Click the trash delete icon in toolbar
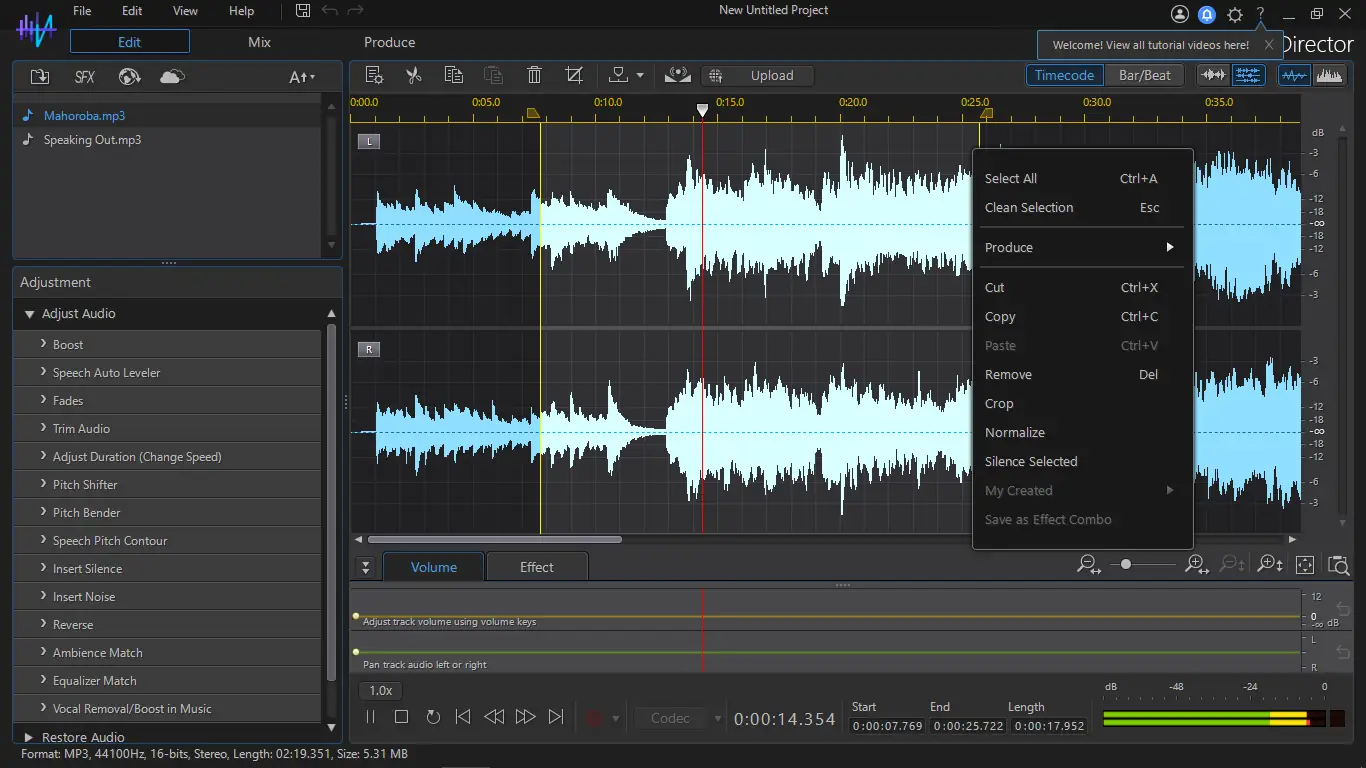 (534, 75)
